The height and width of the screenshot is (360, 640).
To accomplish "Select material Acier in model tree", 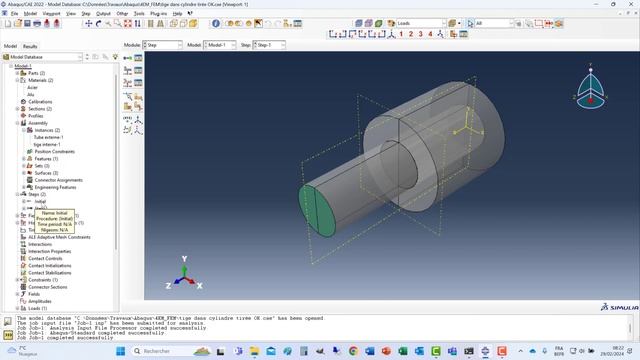I will [x=32, y=87].
